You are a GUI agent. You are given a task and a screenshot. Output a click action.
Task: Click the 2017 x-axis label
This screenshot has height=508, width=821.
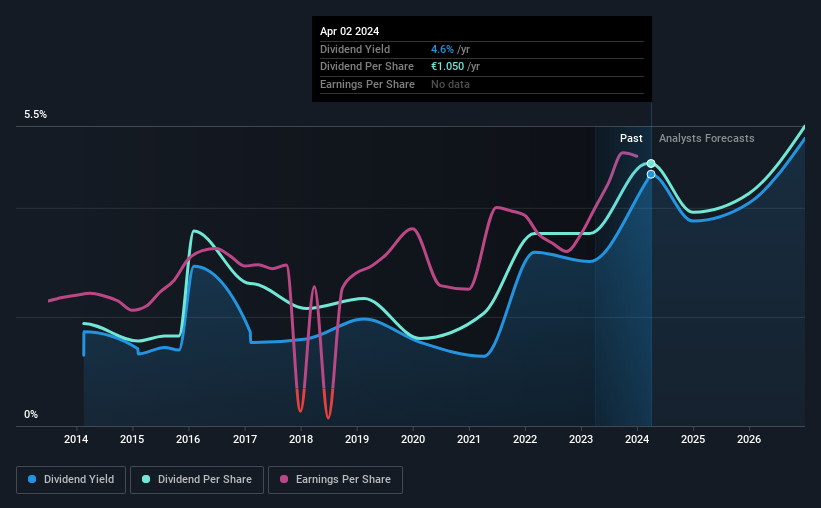pyautogui.click(x=245, y=439)
